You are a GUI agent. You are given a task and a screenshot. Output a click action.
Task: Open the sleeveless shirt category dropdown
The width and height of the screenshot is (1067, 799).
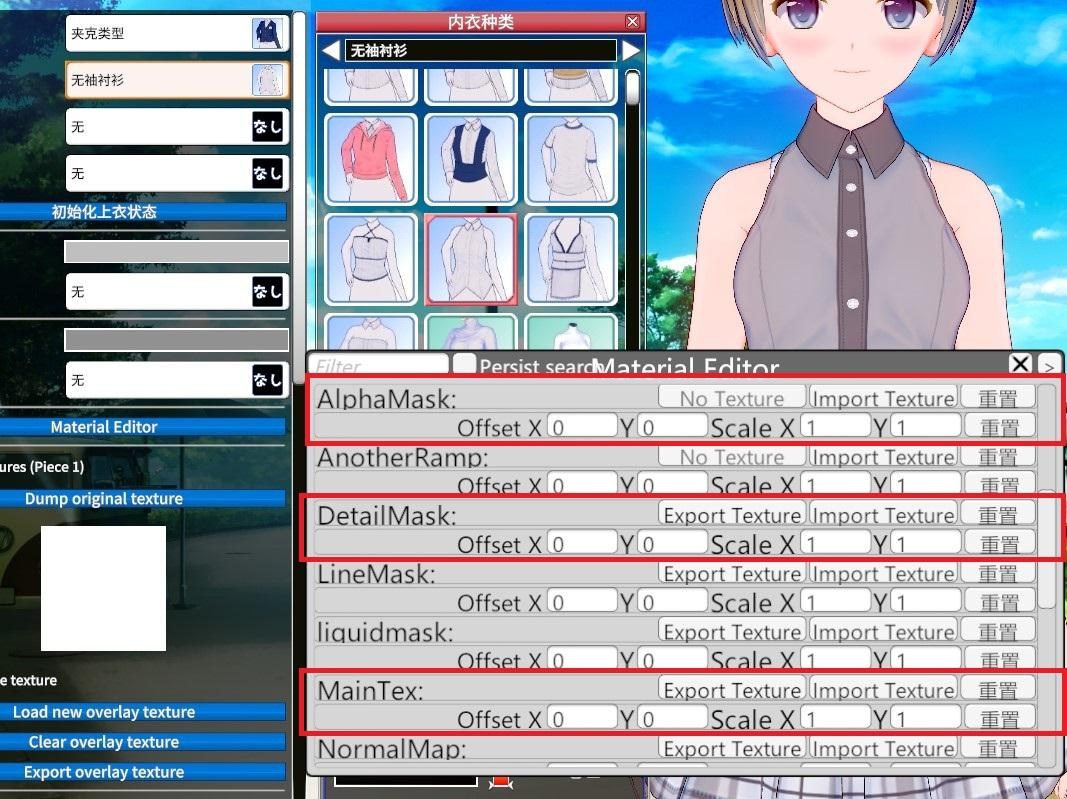[480, 50]
